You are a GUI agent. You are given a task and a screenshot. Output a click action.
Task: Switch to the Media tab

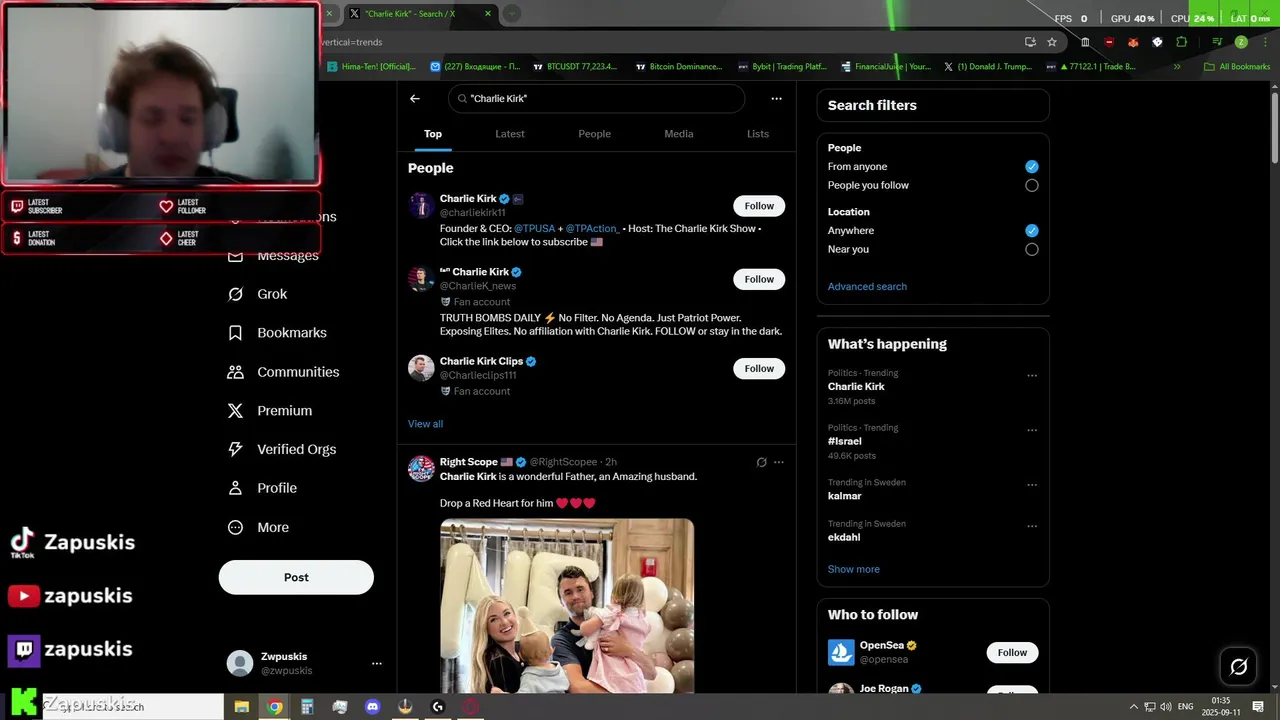(x=678, y=134)
